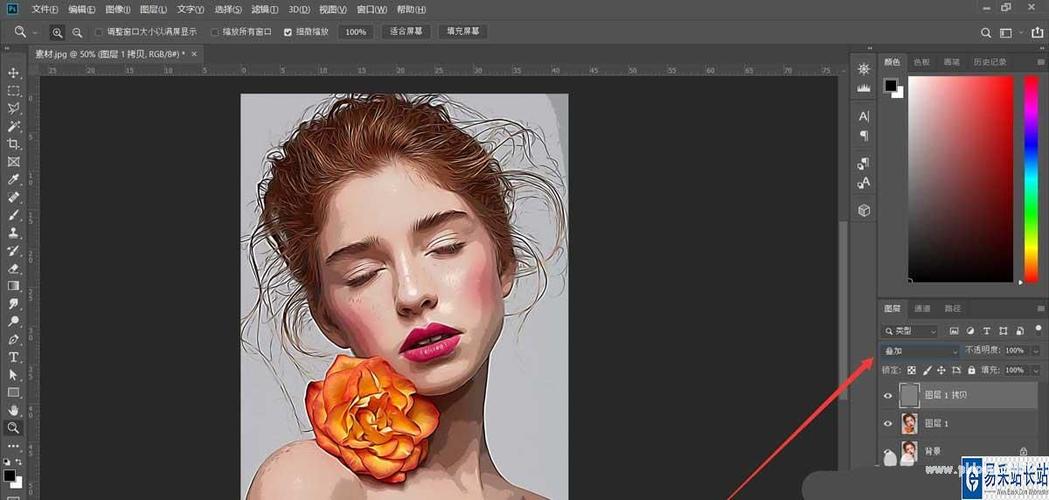
Task: Open the 文件(F) menu
Action: click(x=45, y=10)
